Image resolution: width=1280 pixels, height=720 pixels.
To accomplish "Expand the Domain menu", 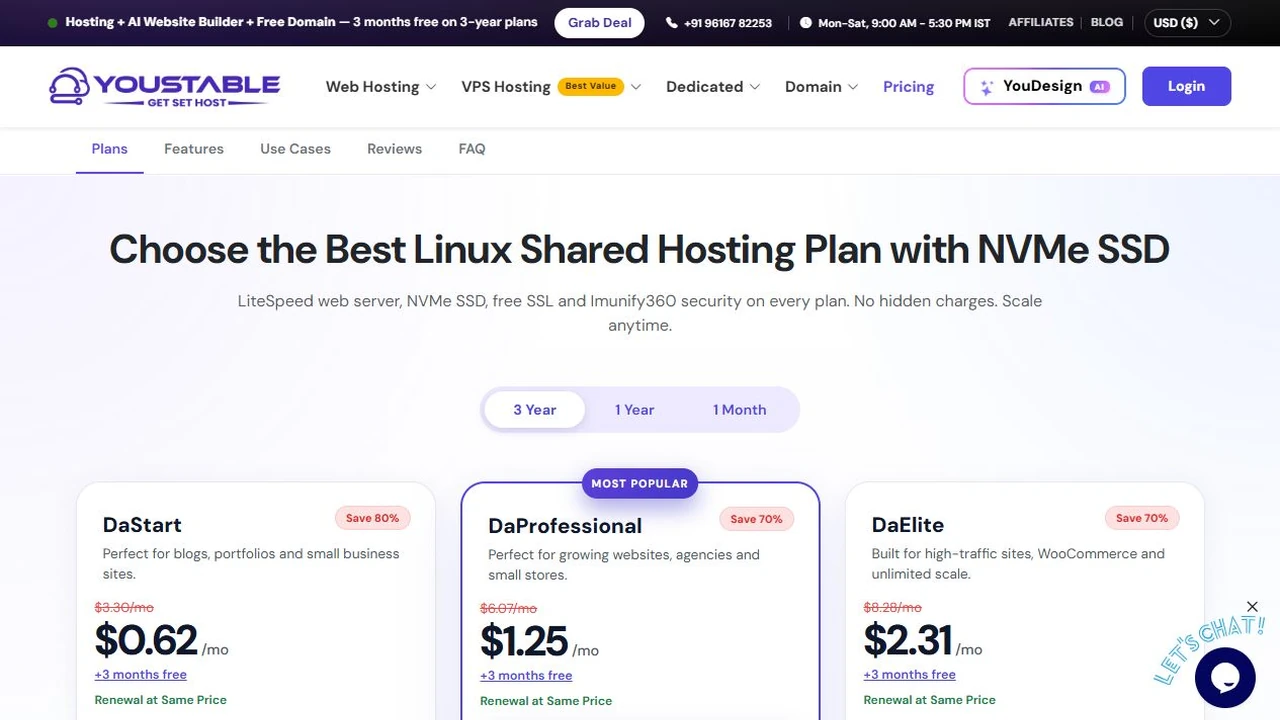I will [x=822, y=87].
